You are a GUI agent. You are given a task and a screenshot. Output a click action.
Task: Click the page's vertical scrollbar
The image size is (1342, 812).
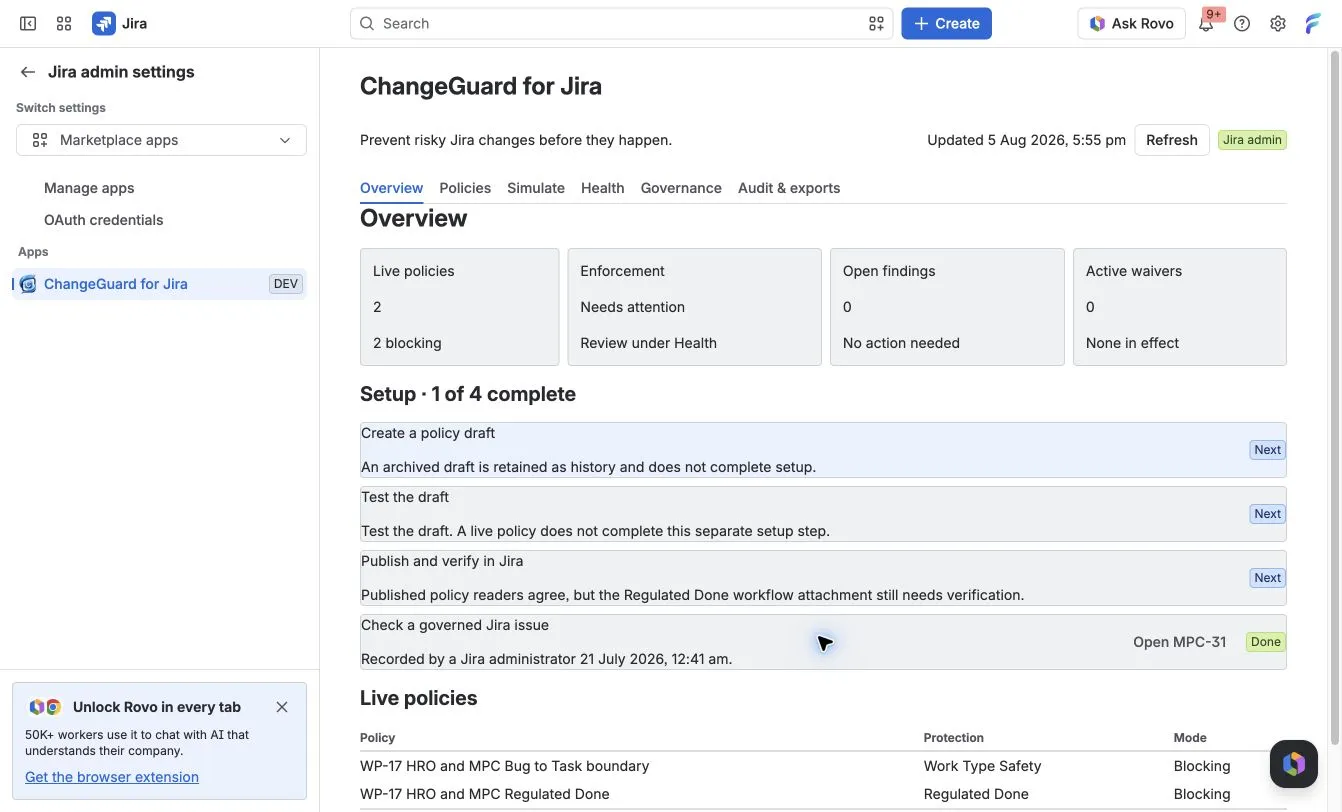coord(1334,400)
